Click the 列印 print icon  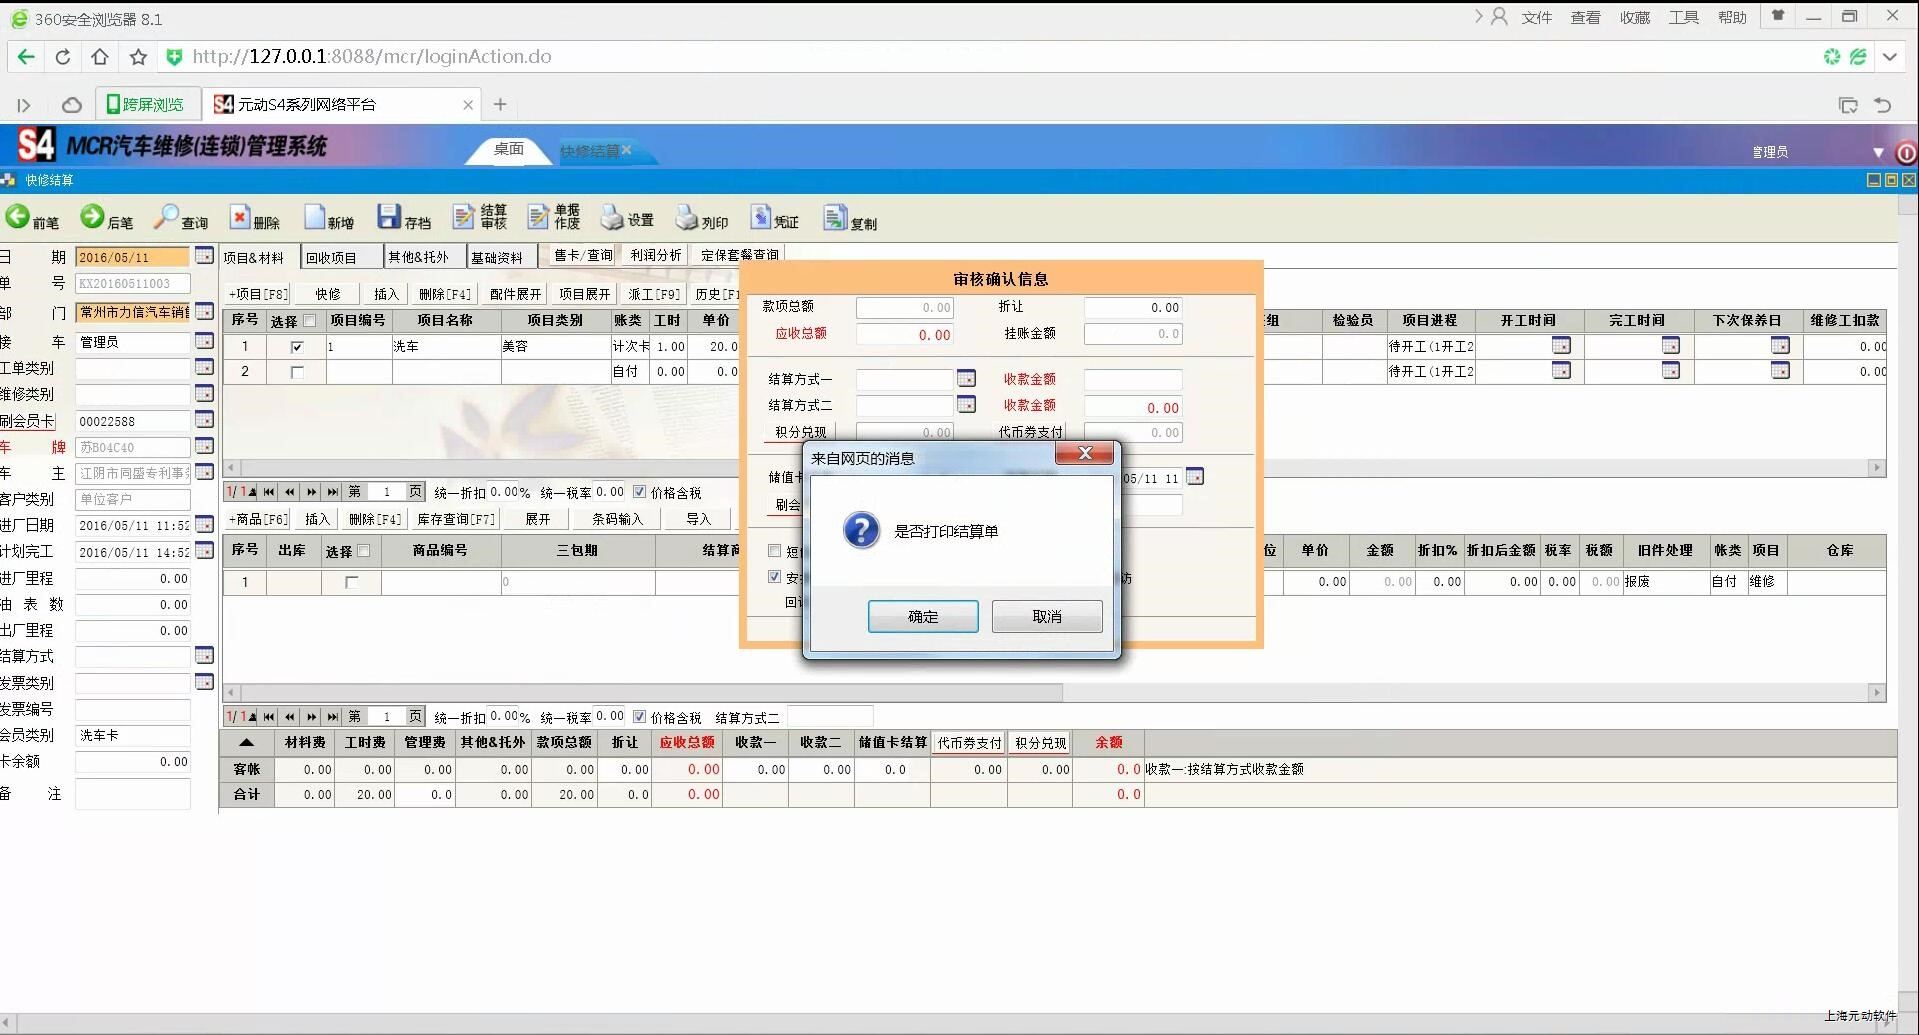[687, 217]
